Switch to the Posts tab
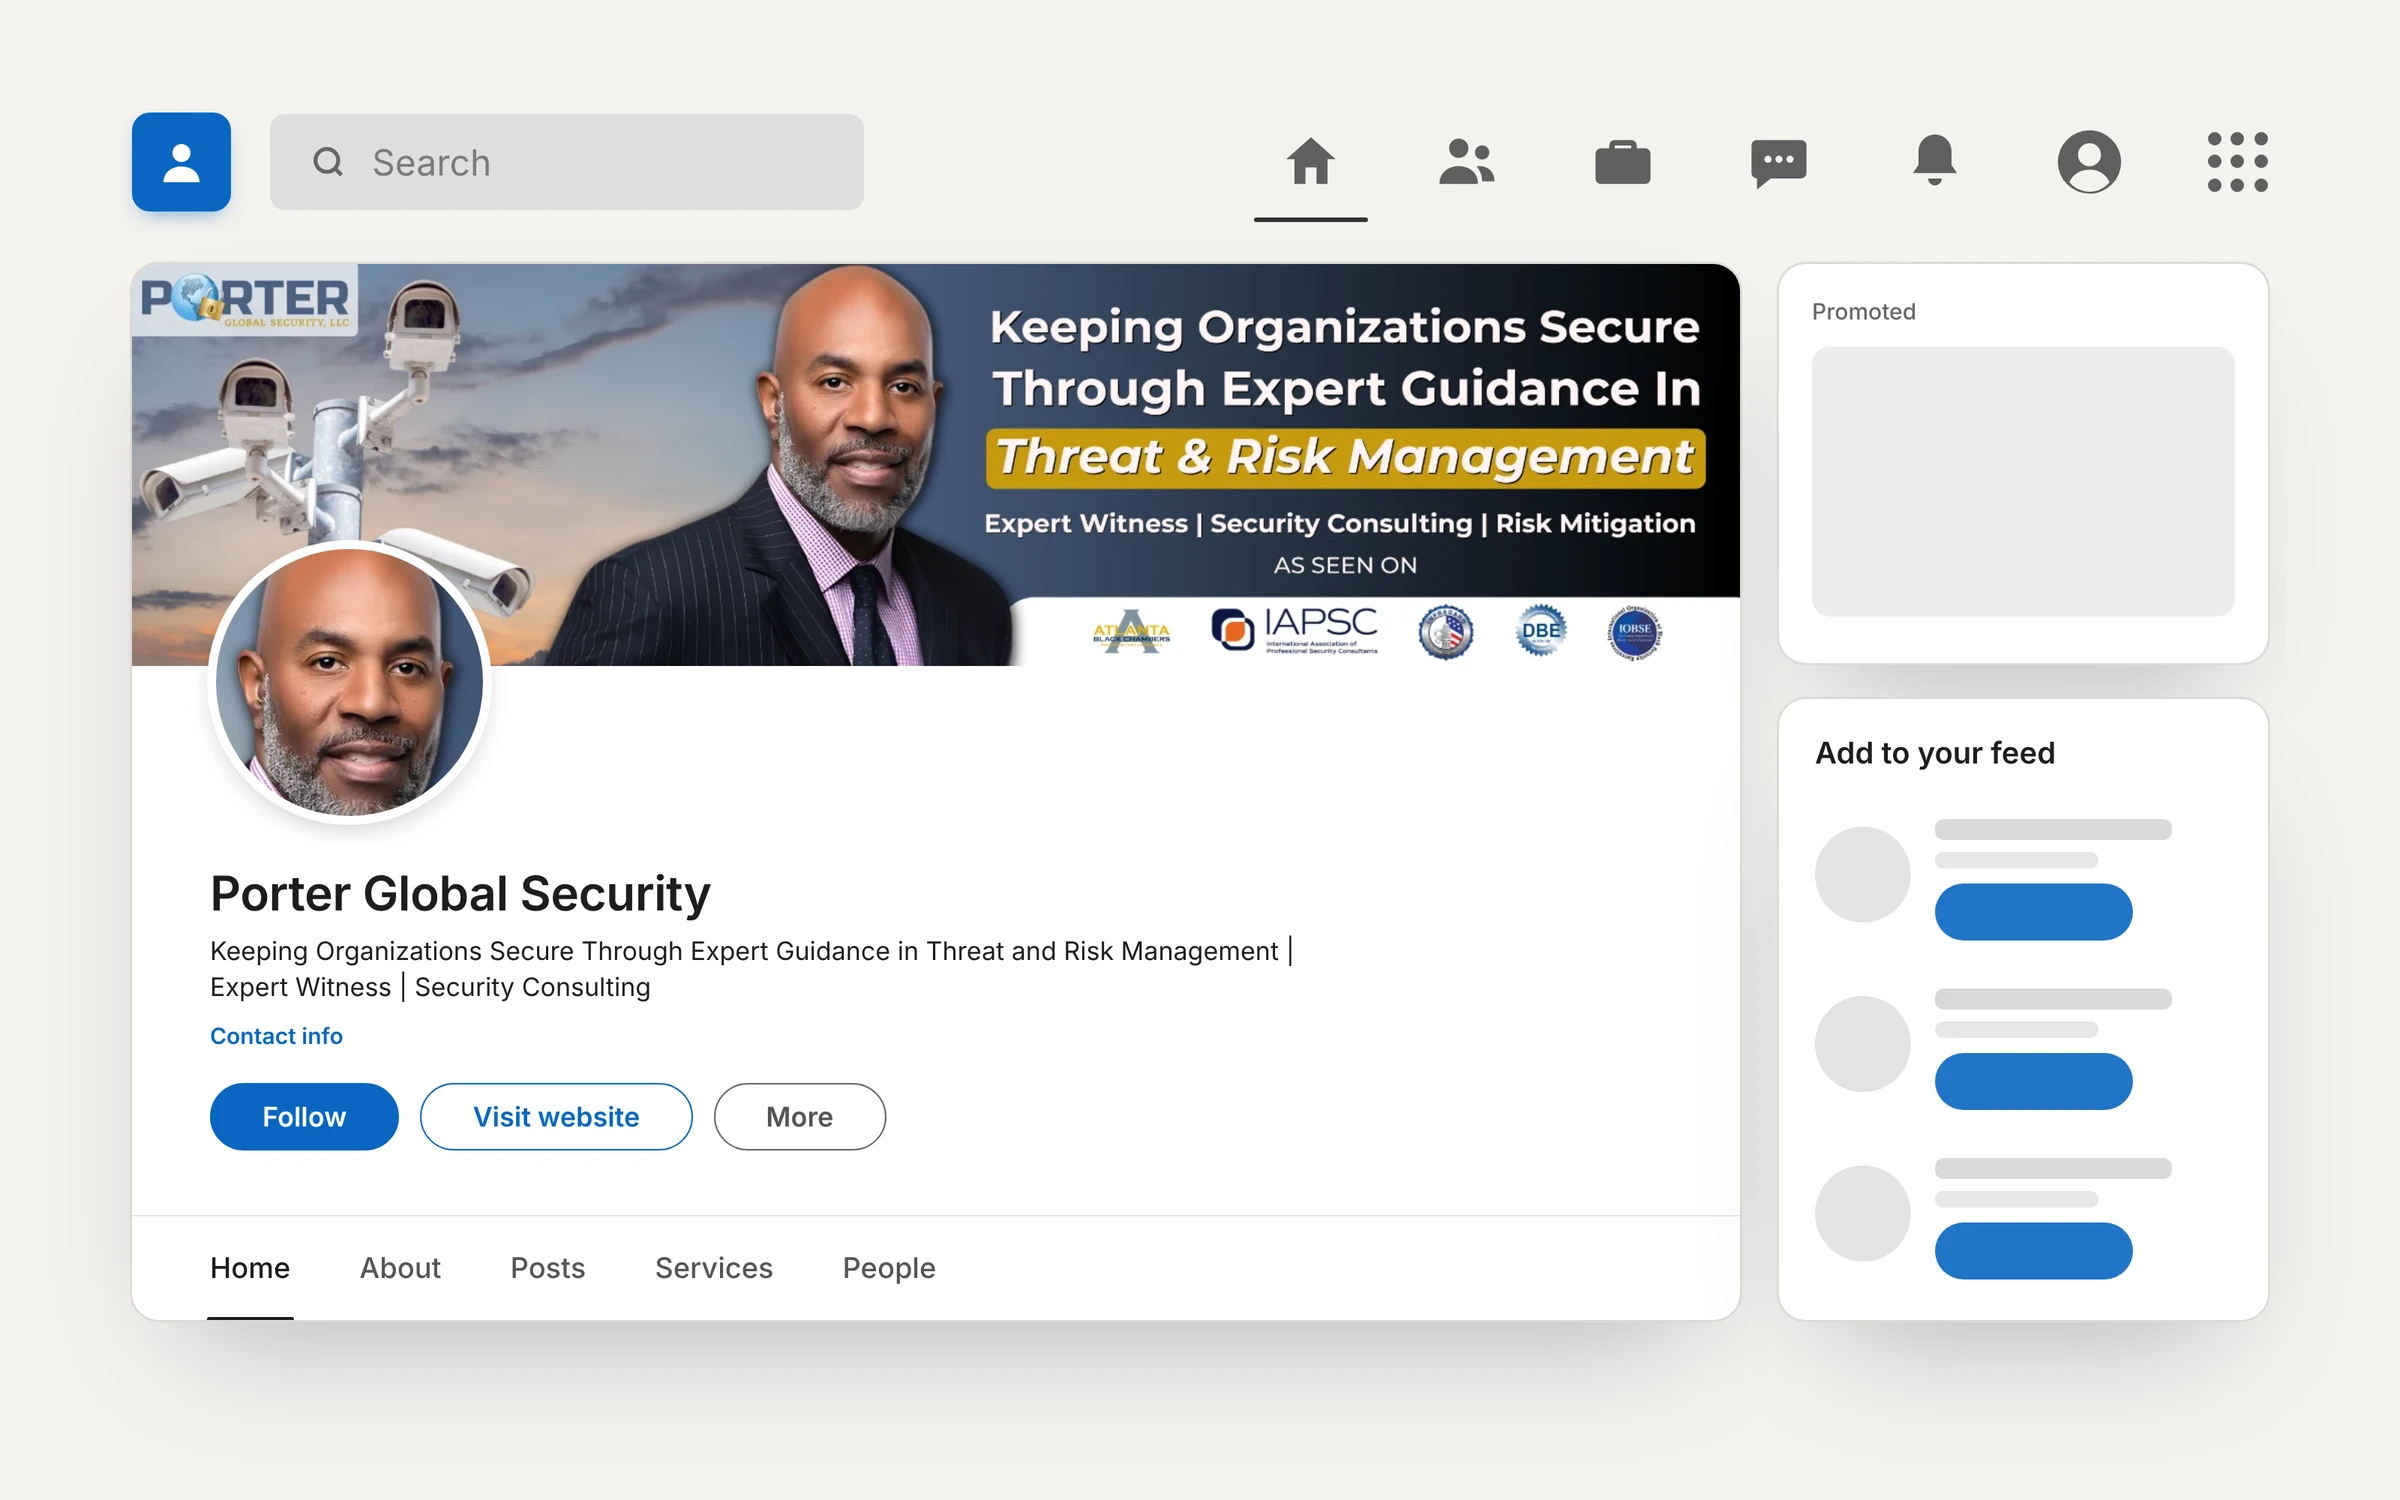This screenshot has width=2400, height=1500. pyautogui.click(x=548, y=1268)
